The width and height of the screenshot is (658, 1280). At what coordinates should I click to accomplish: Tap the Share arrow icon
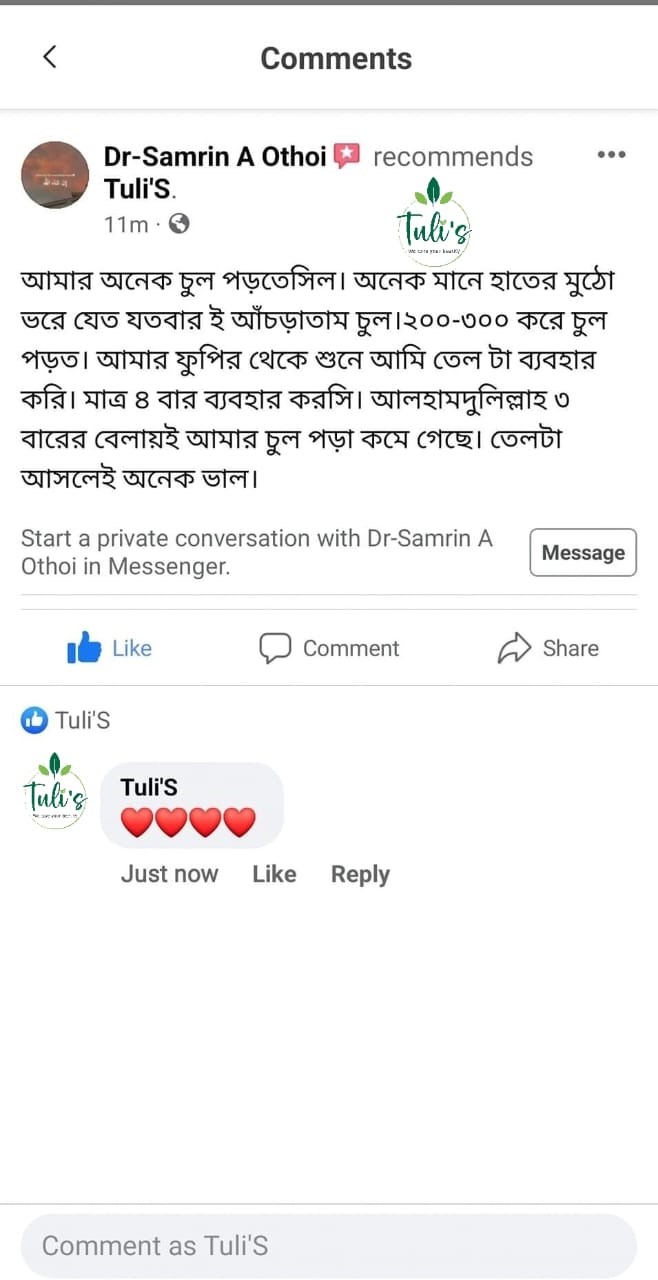513,648
